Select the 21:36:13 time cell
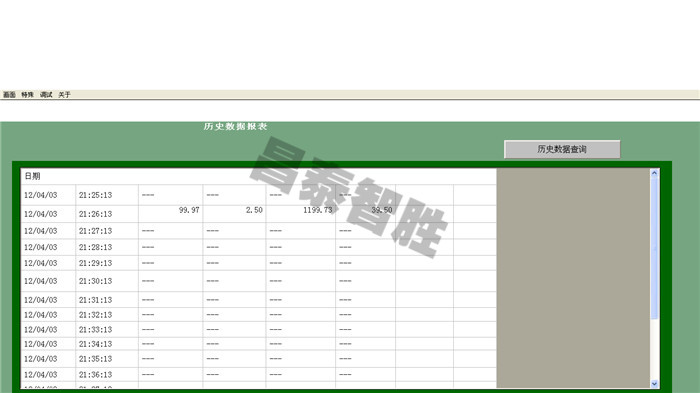This screenshot has width=700, height=393. 107,375
